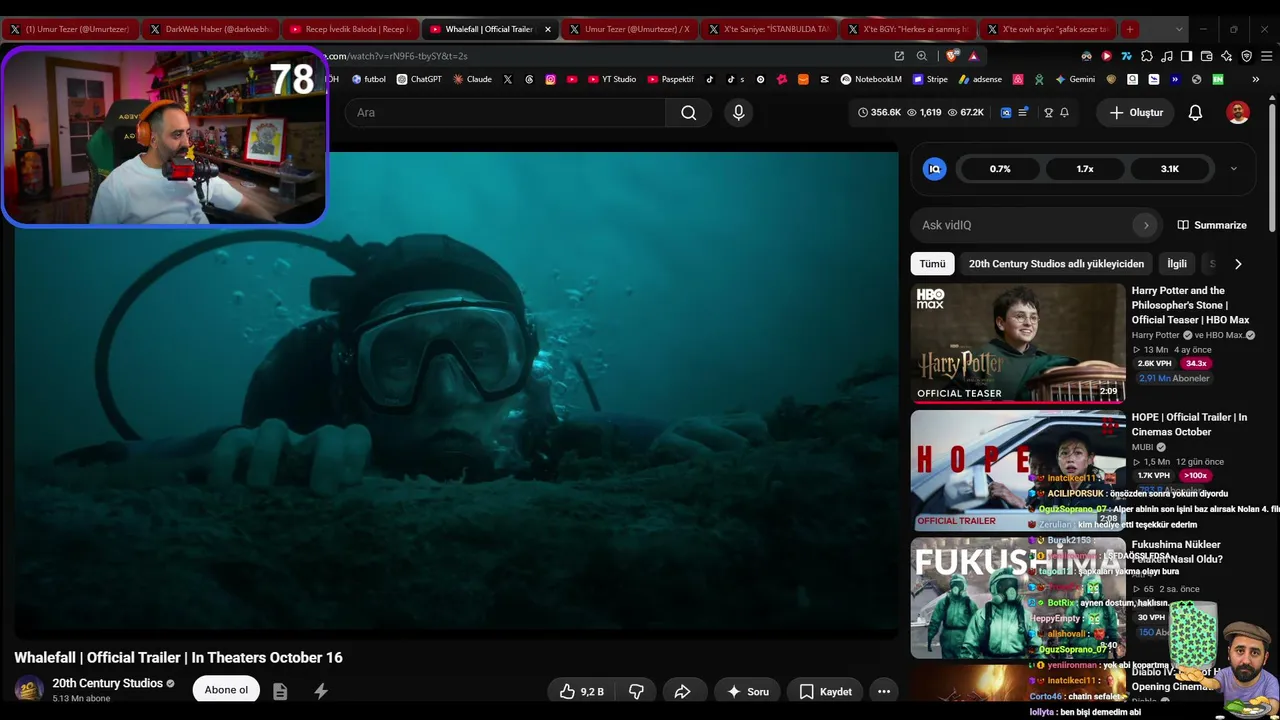Open the Paspektif bookmark
This screenshot has width=1280, height=720.
(671, 79)
